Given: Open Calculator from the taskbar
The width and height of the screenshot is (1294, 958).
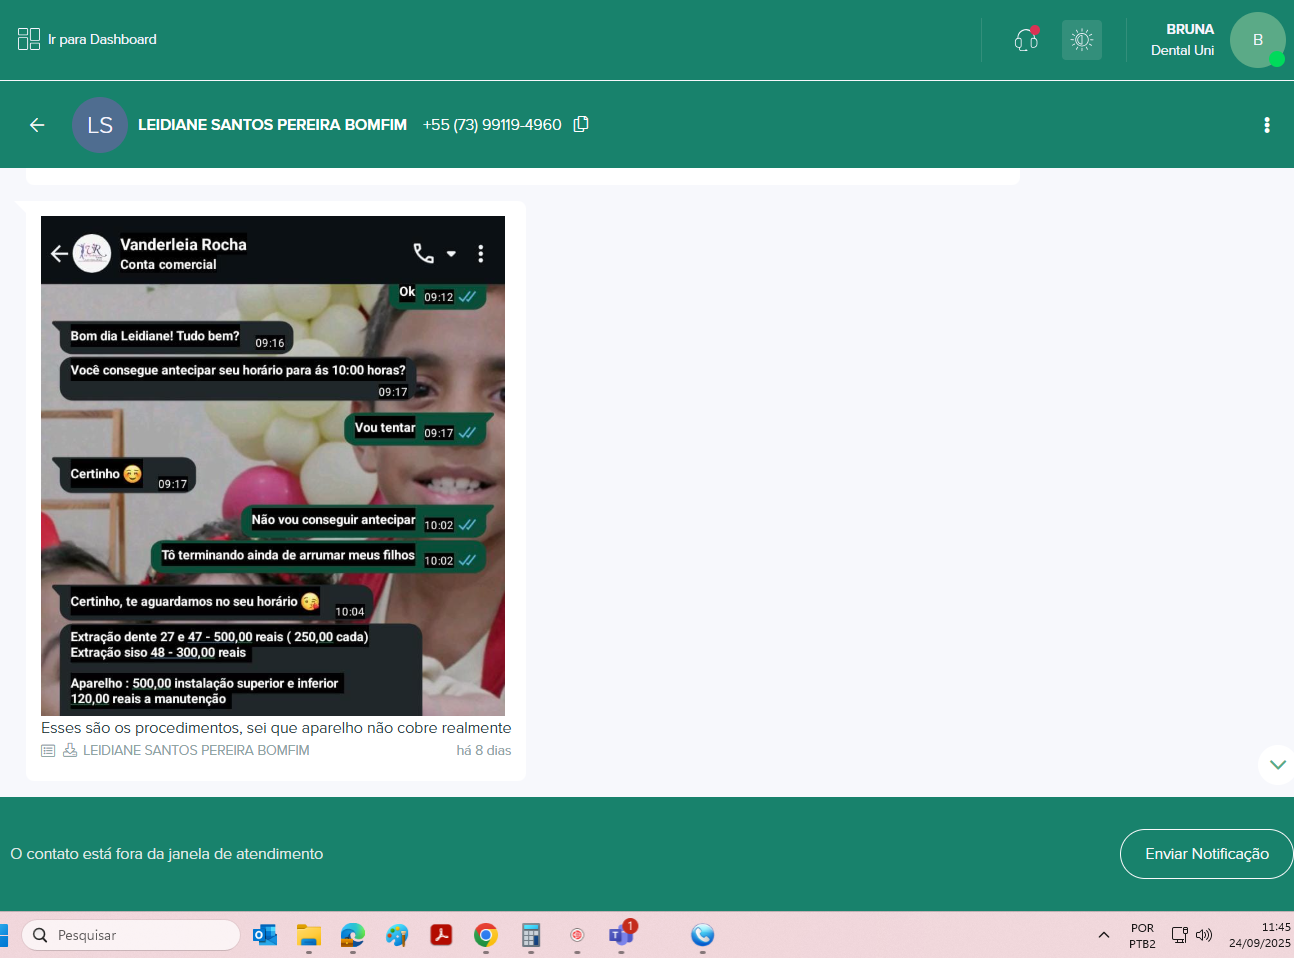Looking at the screenshot, I should point(531,935).
